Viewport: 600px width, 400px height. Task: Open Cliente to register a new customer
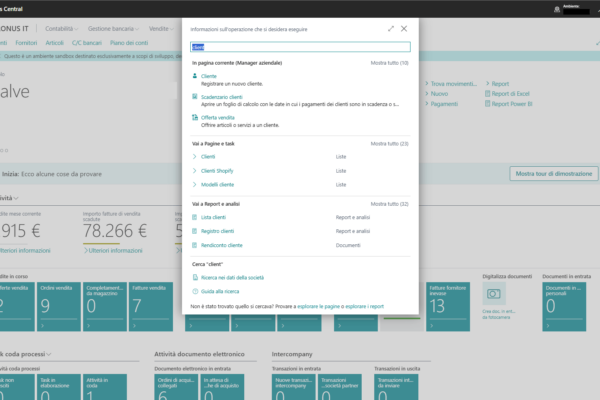click(209, 76)
